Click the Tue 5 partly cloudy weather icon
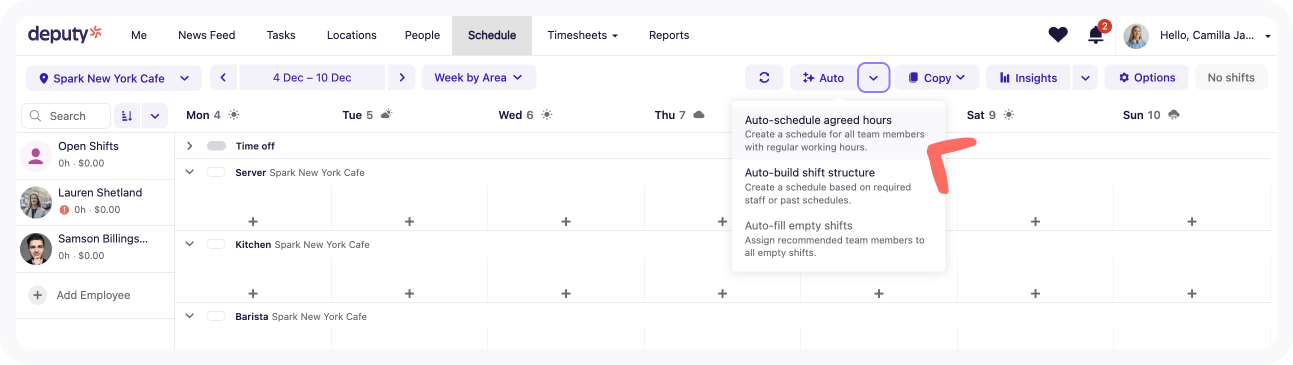 tap(386, 115)
